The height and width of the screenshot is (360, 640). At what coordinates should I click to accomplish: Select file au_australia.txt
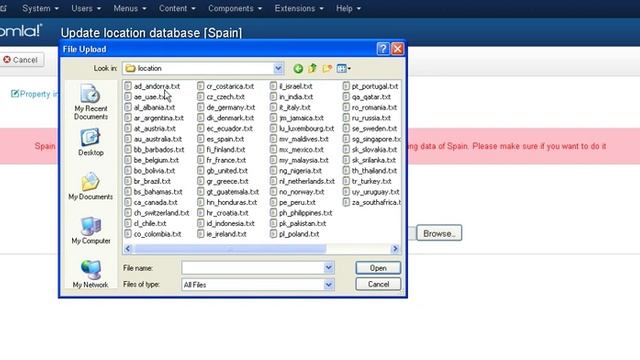coord(153,139)
